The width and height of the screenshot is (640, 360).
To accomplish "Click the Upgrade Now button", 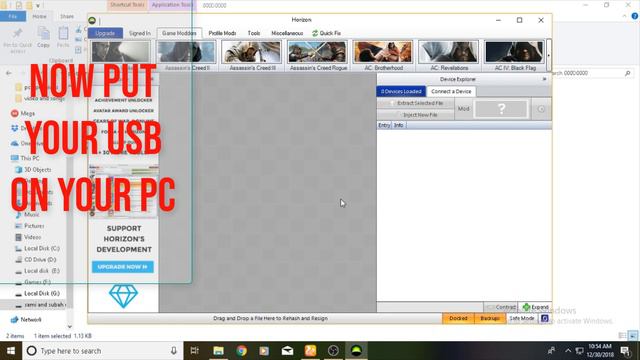I will 122,267.
